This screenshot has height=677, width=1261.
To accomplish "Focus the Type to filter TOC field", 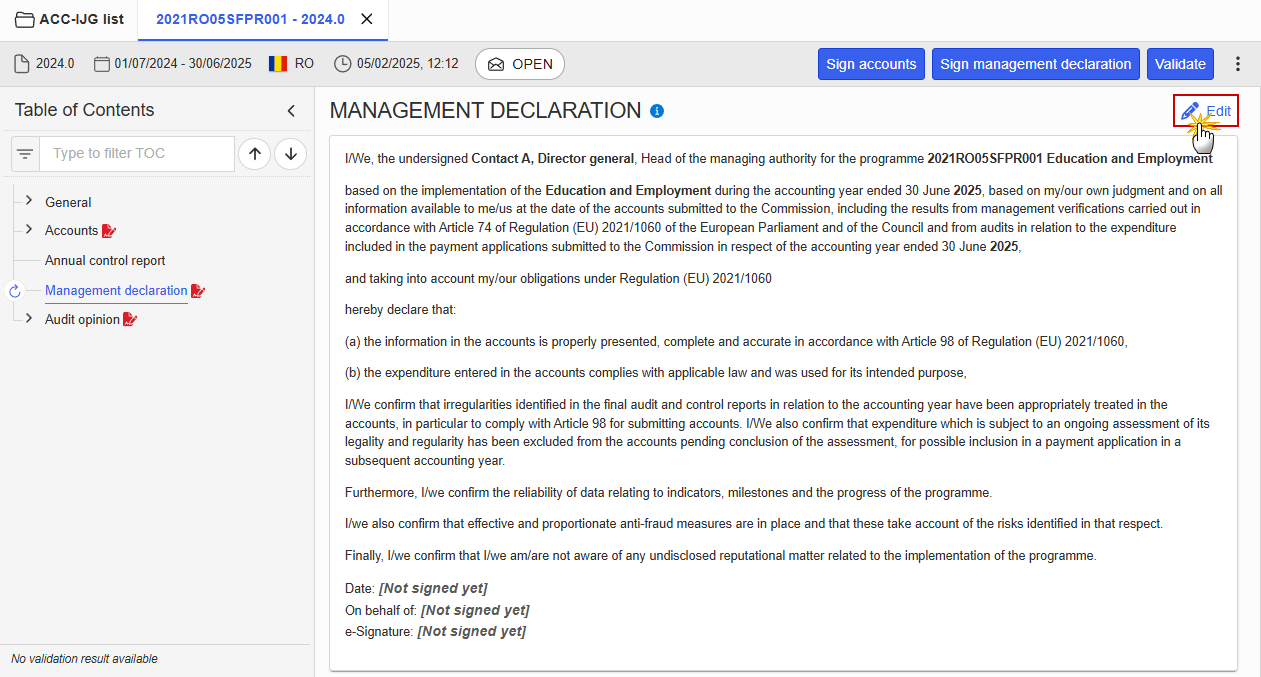I will click(139, 154).
